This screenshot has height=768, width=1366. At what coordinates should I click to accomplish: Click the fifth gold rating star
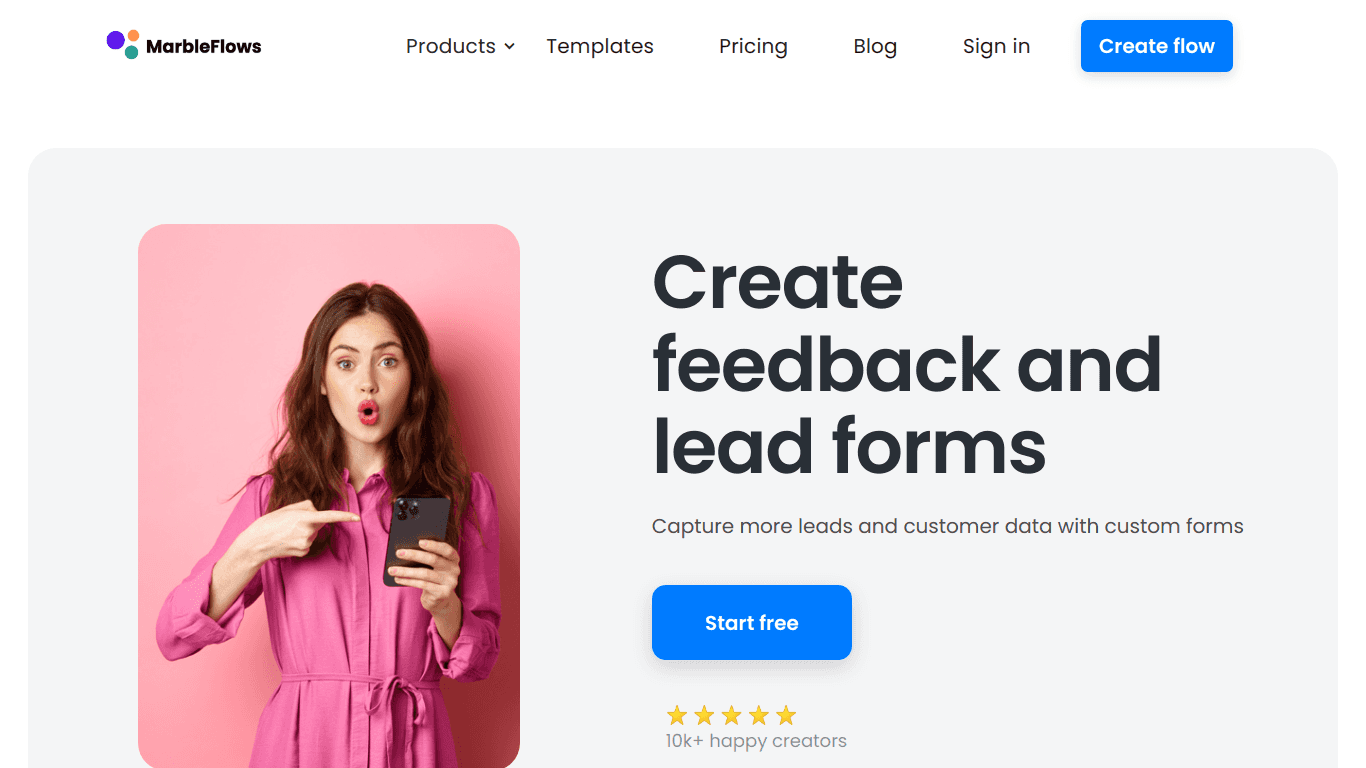[786, 715]
